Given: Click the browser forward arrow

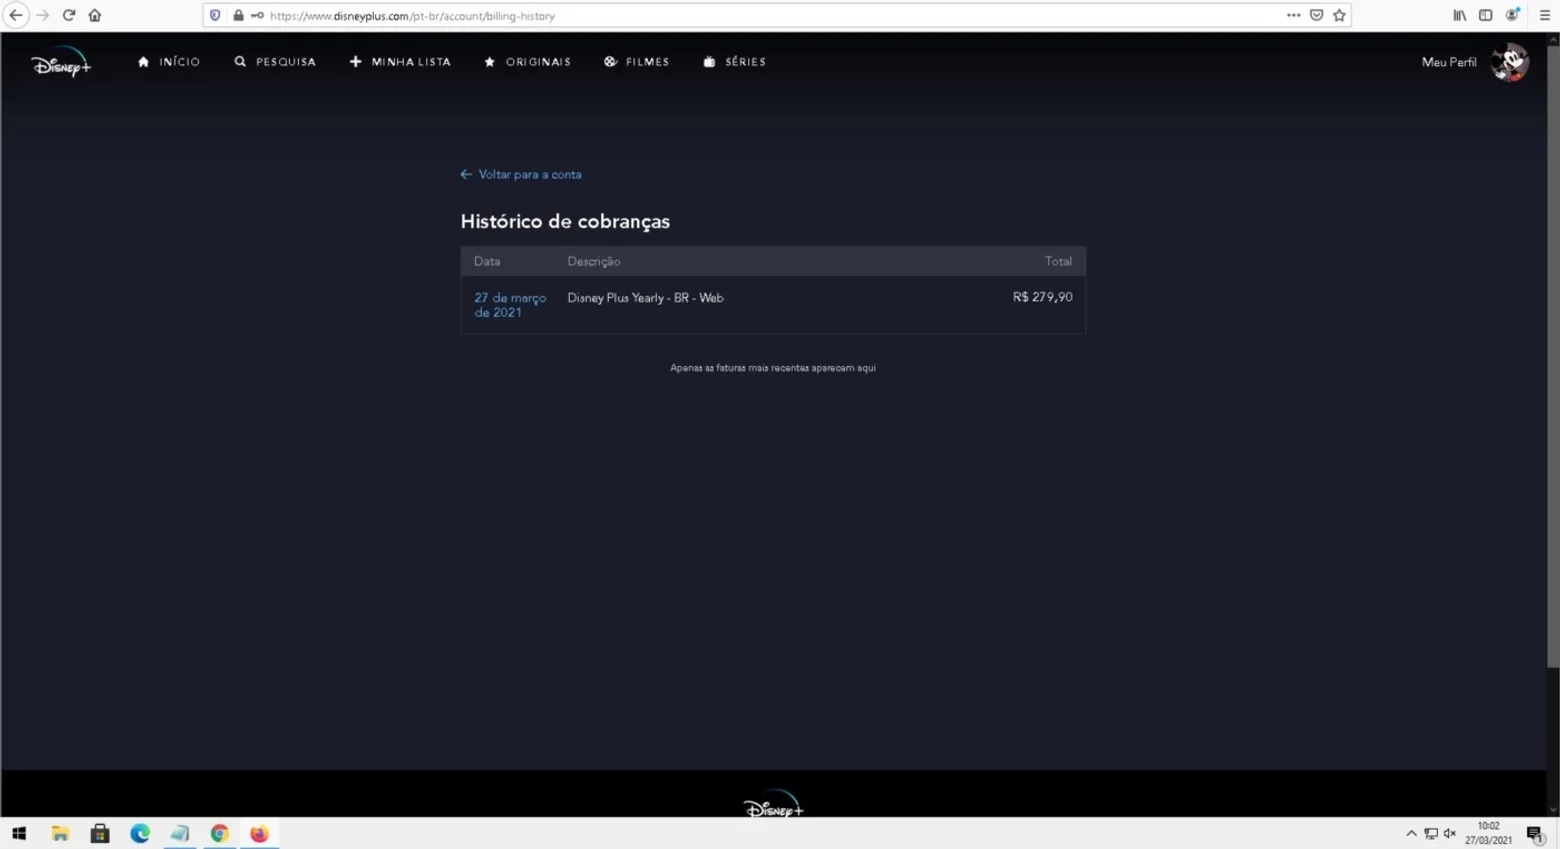Looking at the screenshot, I should pyautogui.click(x=42, y=15).
